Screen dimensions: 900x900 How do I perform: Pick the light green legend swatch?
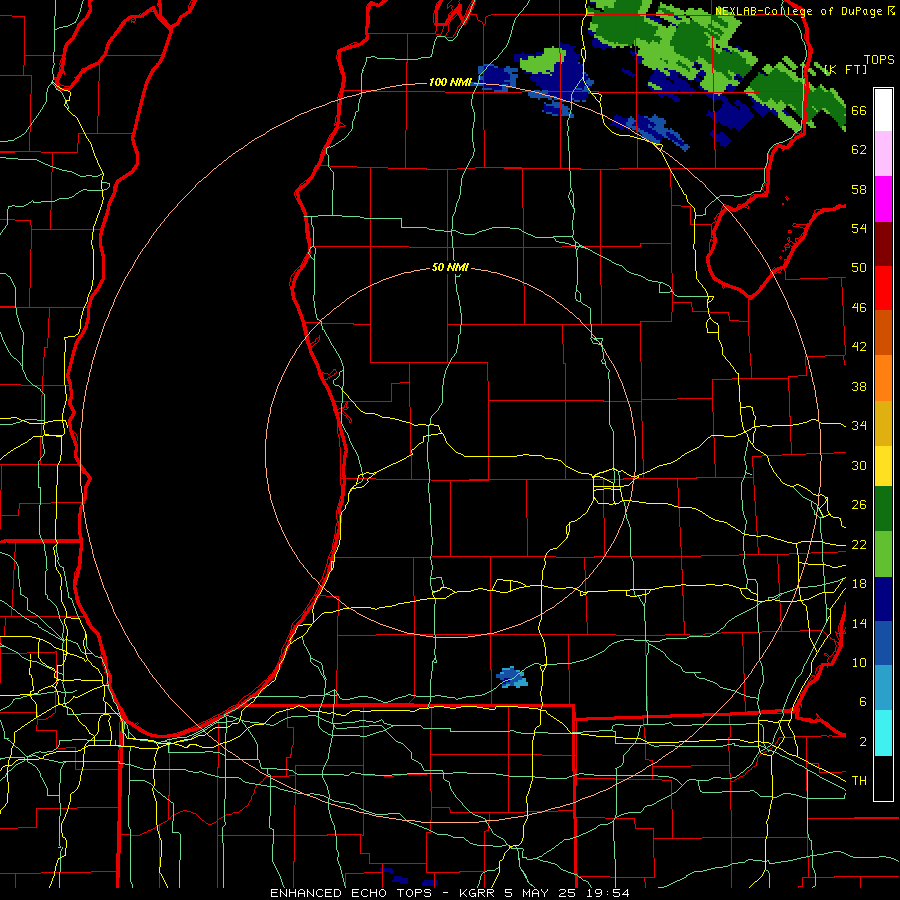(x=883, y=554)
